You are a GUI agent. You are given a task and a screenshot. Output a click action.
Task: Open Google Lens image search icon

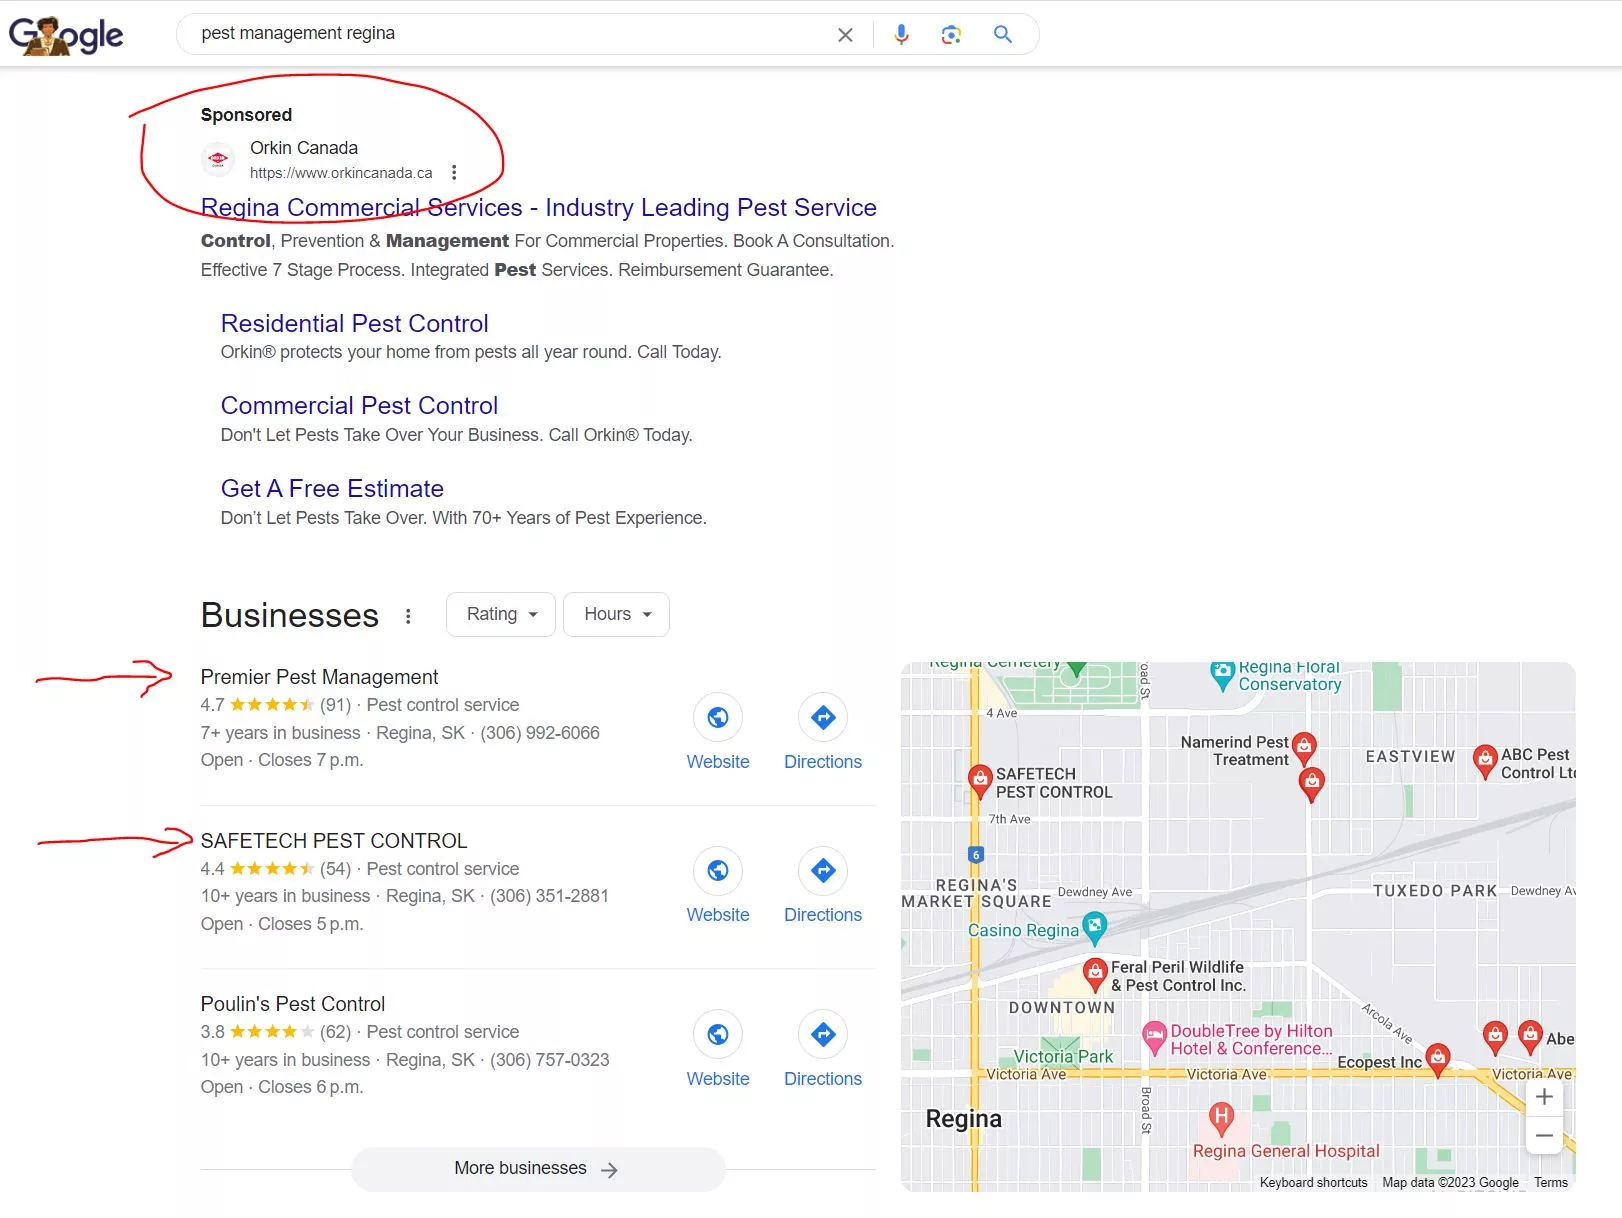pos(951,35)
